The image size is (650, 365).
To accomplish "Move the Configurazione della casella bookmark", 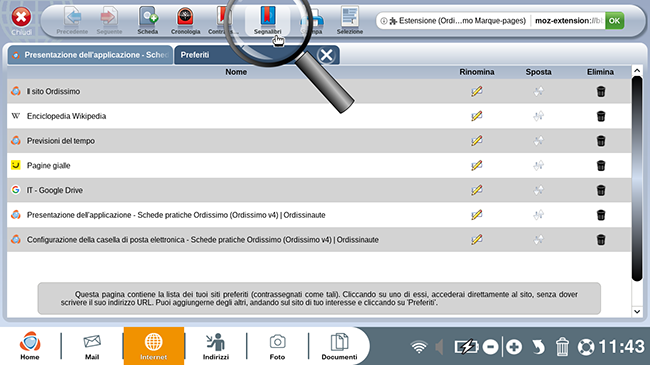I will click(x=538, y=240).
